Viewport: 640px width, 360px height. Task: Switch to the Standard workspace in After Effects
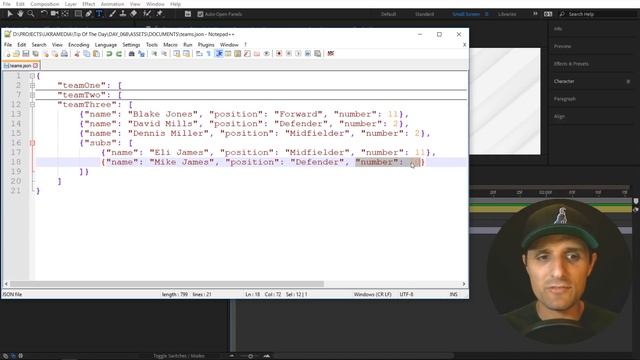[424, 14]
